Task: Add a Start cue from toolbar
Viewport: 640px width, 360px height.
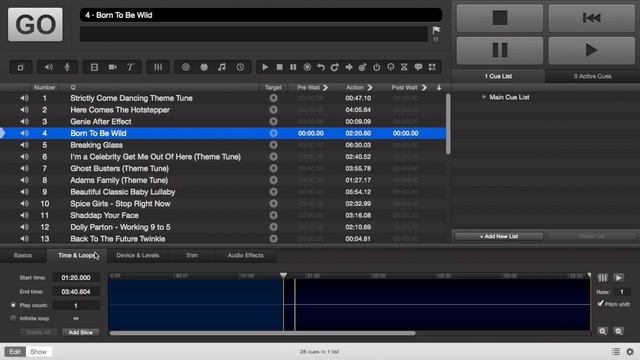Action: (x=265, y=67)
